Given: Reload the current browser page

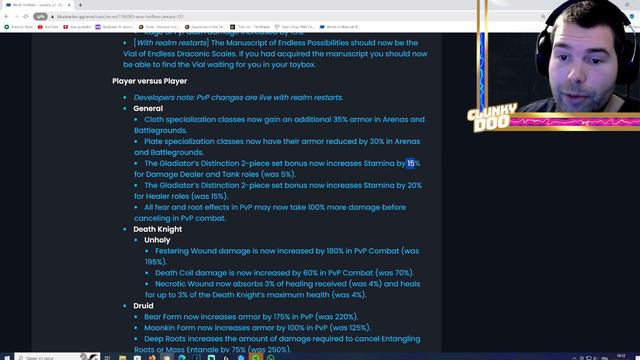Looking at the screenshot, I should tap(26, 17).
